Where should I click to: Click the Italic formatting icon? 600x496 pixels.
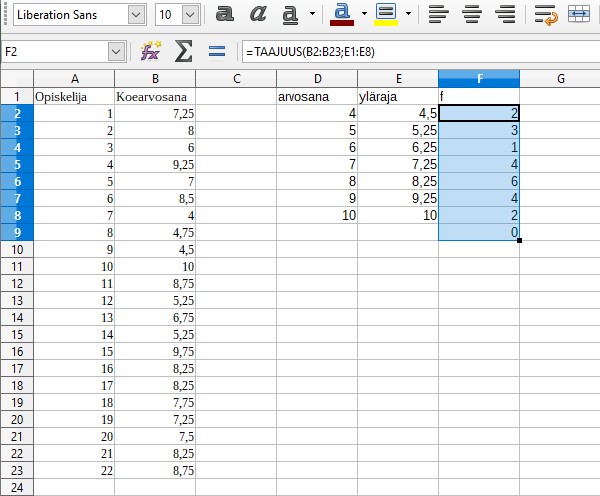click(x=258, y=14)
